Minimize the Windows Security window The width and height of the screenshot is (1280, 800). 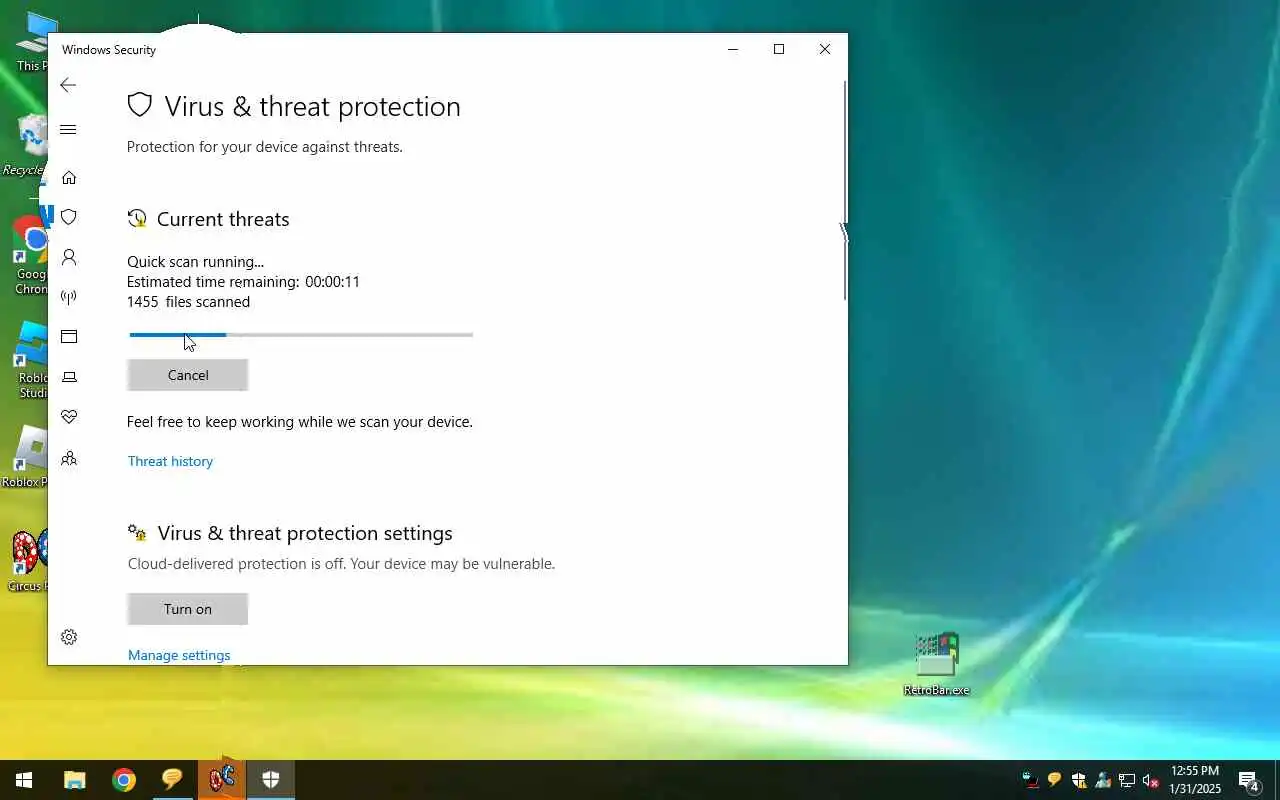(x=733, y=49)
